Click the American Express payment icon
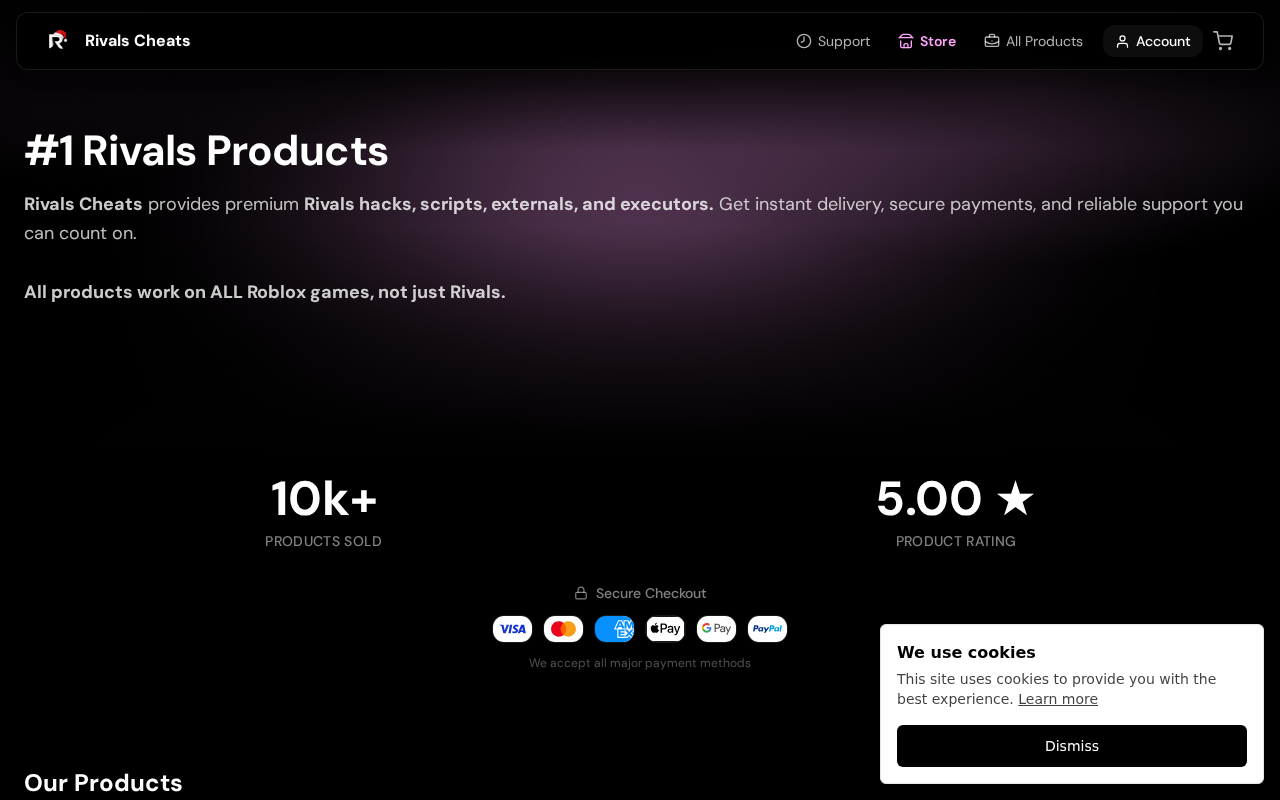1280x800 pixels. click(614, 629)
